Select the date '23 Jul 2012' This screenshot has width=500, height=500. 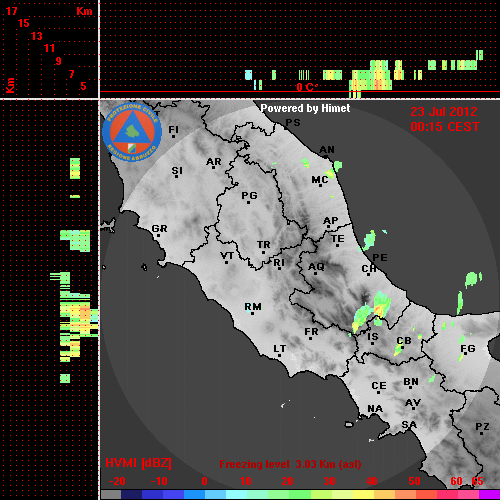[x=444, y=112]
